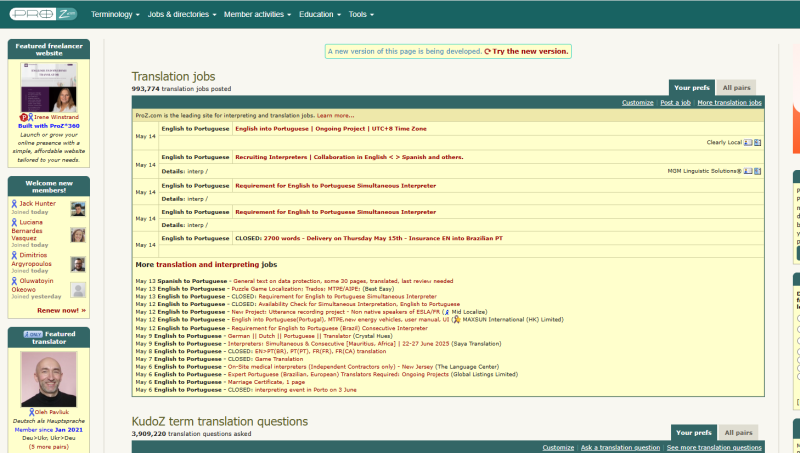Open Jack Hunter's name link
Image resolution: width=800 pixels, height=453 pixels.
tap(38, 204)
